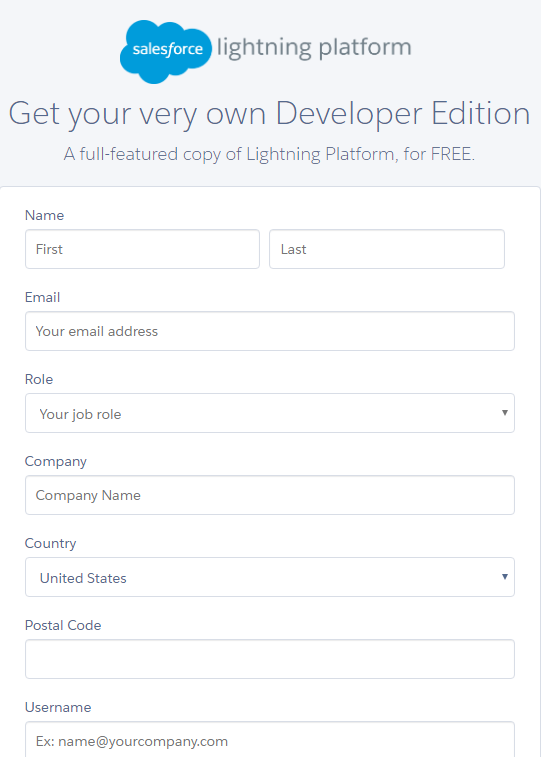This screenshot has width=541, height=757.
Task: Click the Company field label
Action: pyautogui.click(x=56, y=462)
